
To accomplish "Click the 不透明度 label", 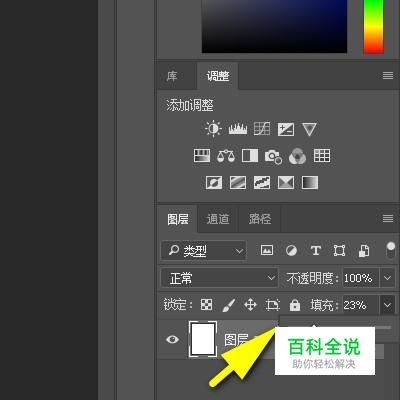I will [312, 278].
